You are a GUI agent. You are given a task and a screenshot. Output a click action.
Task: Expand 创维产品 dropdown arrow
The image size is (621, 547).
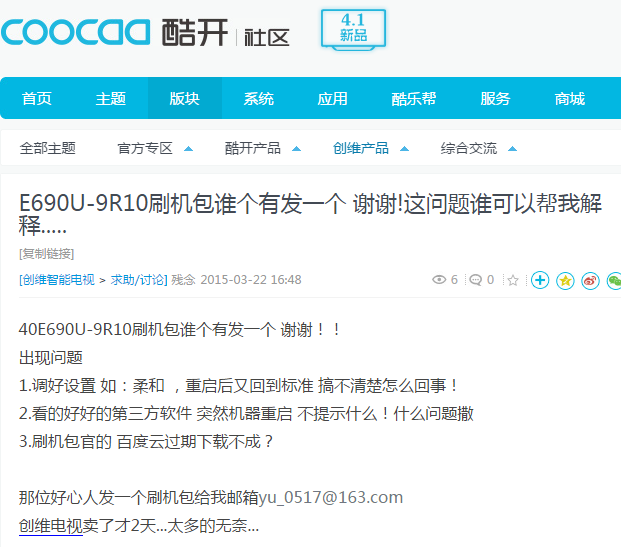[404, 149]
